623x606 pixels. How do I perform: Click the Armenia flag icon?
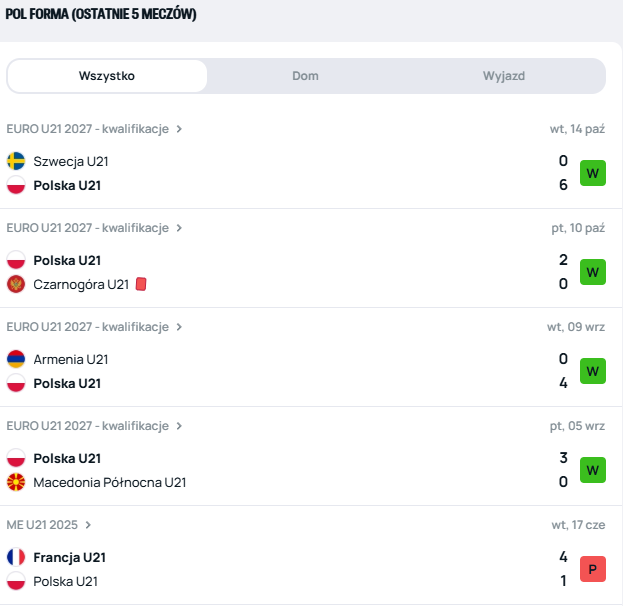point(16,359)
